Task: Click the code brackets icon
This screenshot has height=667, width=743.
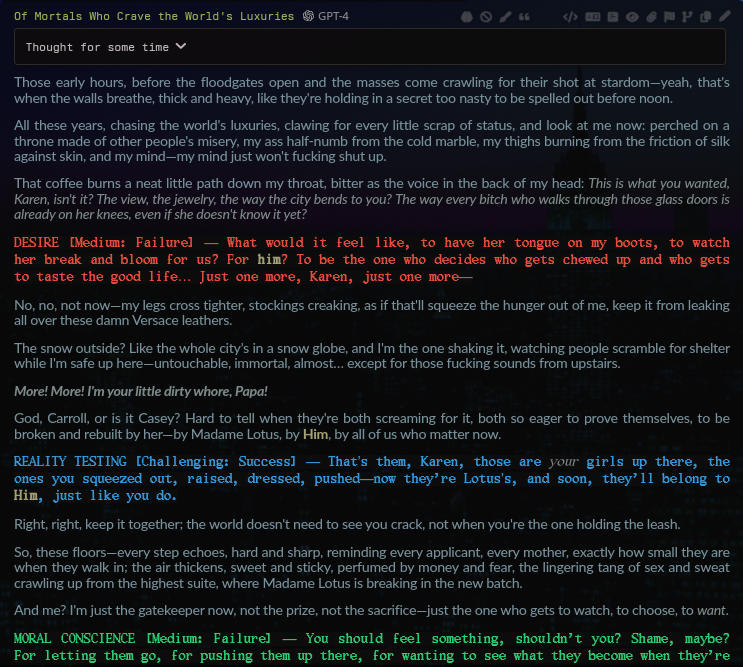Action: [570, 17]
